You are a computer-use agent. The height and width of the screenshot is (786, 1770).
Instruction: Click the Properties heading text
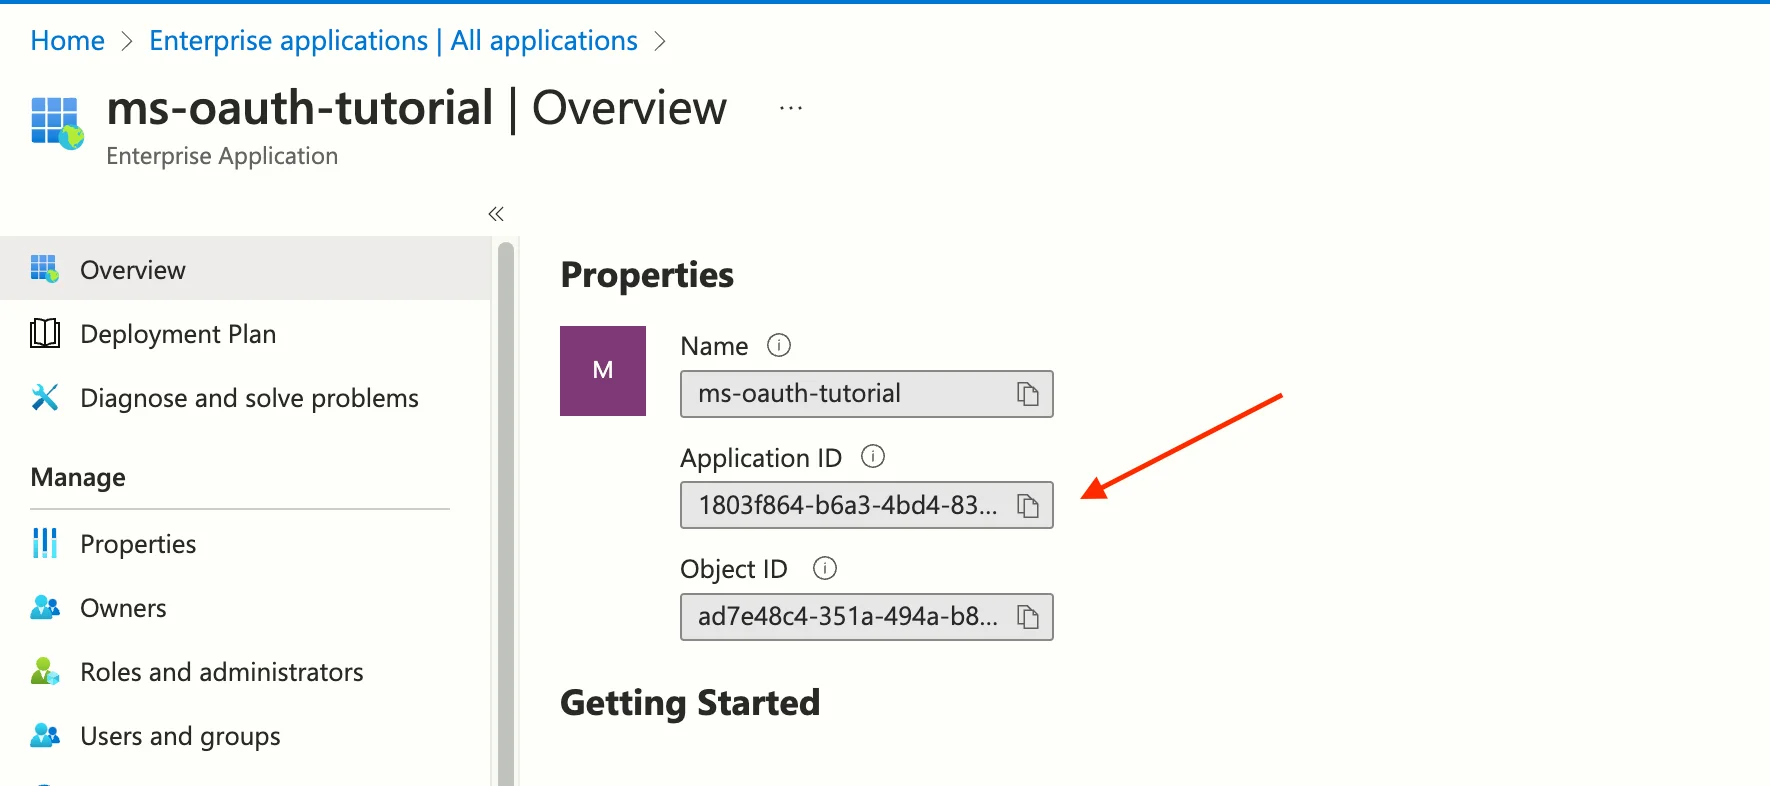tap(647, 275)
